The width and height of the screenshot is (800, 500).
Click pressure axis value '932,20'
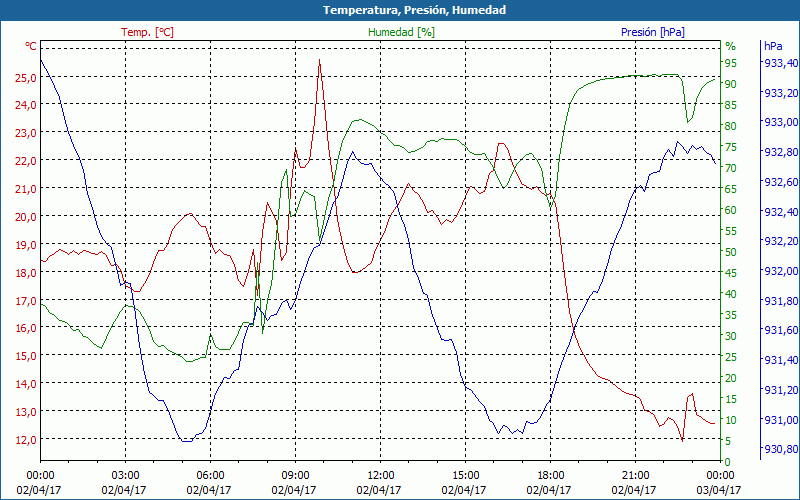tap(781, 241)
